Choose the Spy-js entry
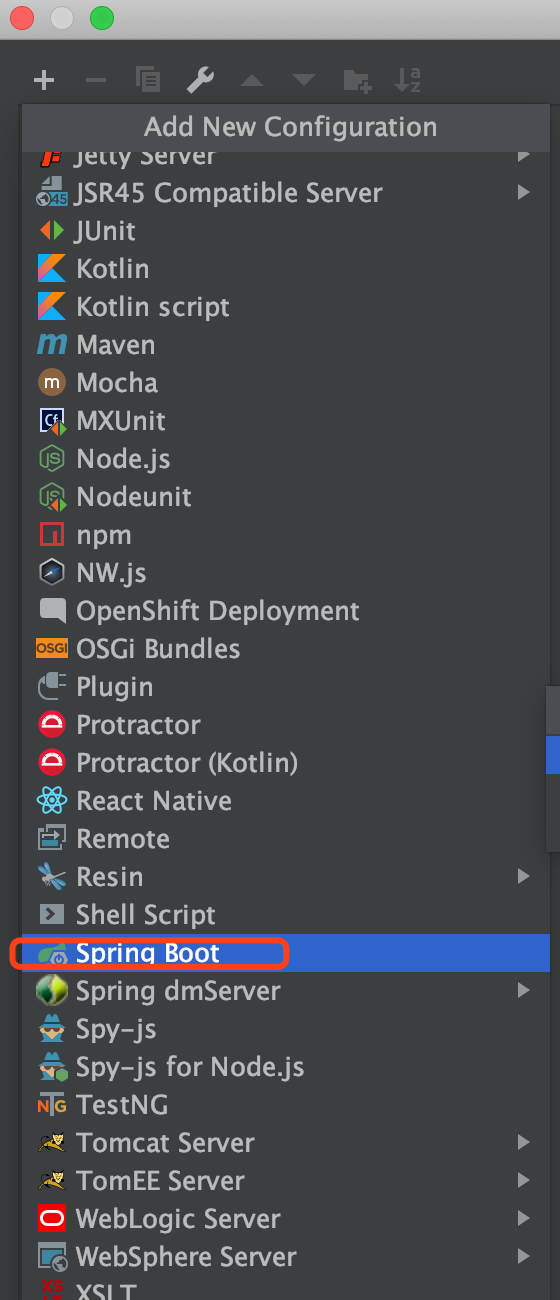This screenshot has height=1300, width=560. (x=286, y=1029)
